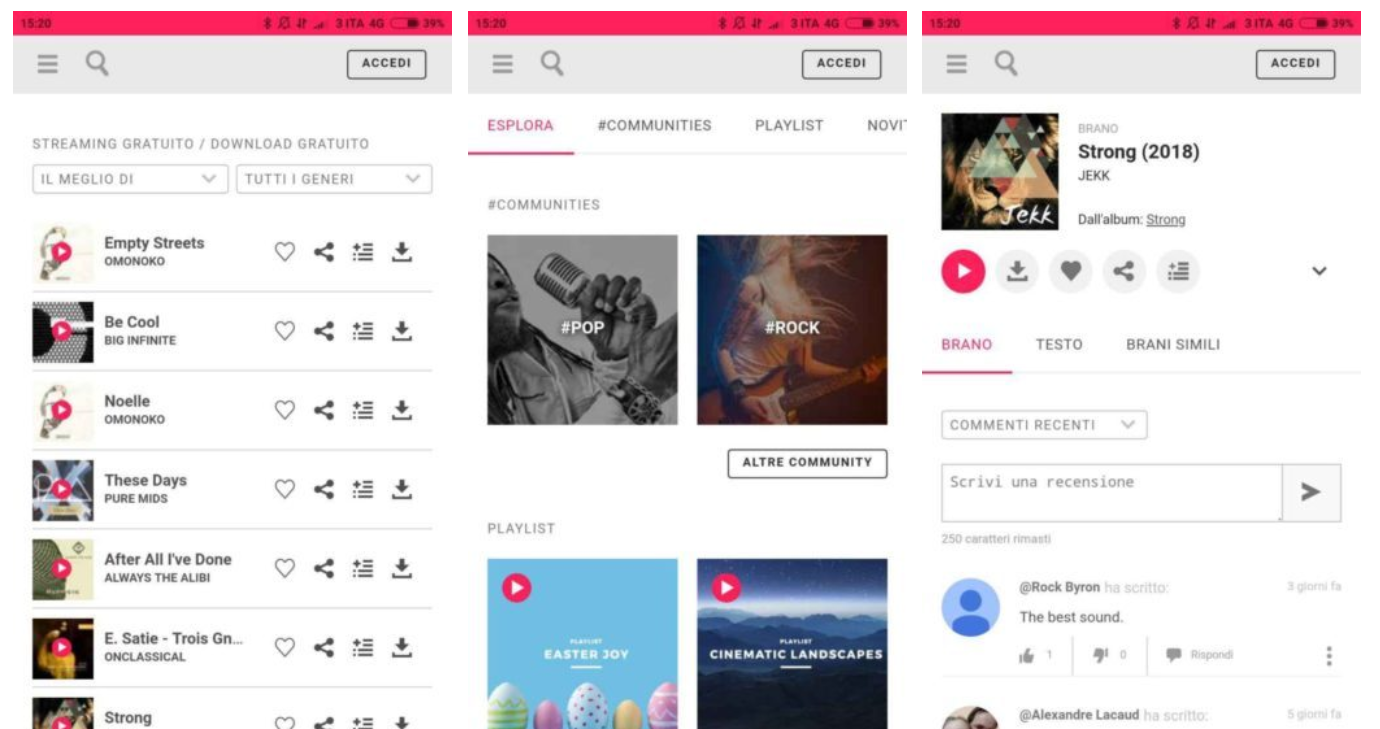Add Noelle to playlist queue
This screenshot has height=729, width=1380.
(363, 410)
